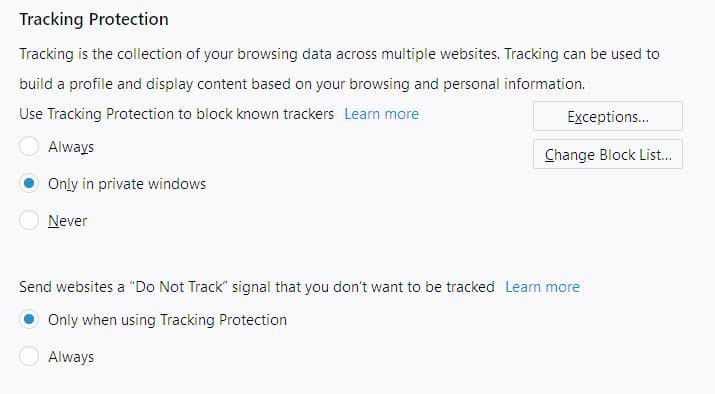Viewport: 715px width, 394px height.
Task: Click the description line starting Tracking is the collection
Action: pos(339,54)
